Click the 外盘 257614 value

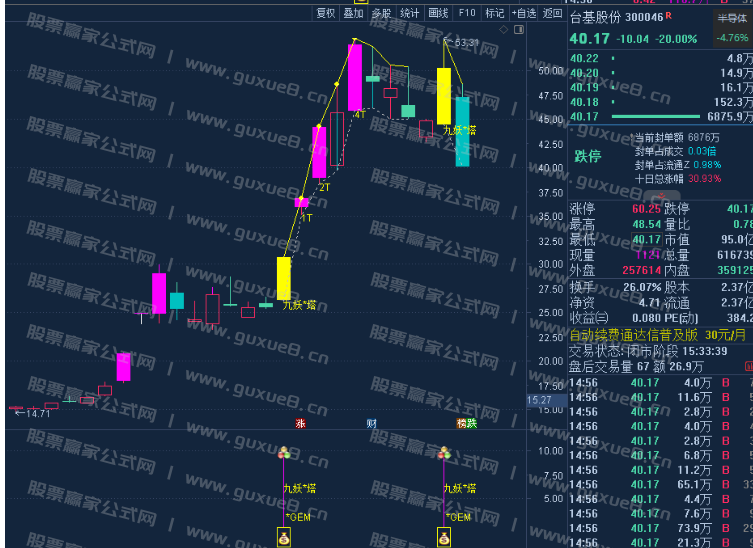point(642,270)
